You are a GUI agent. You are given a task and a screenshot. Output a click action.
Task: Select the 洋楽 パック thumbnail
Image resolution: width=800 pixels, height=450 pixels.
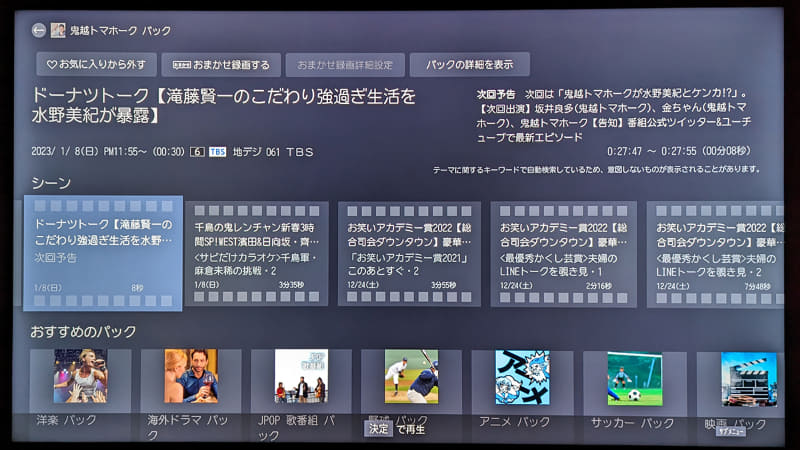click(x=81, y=376)
